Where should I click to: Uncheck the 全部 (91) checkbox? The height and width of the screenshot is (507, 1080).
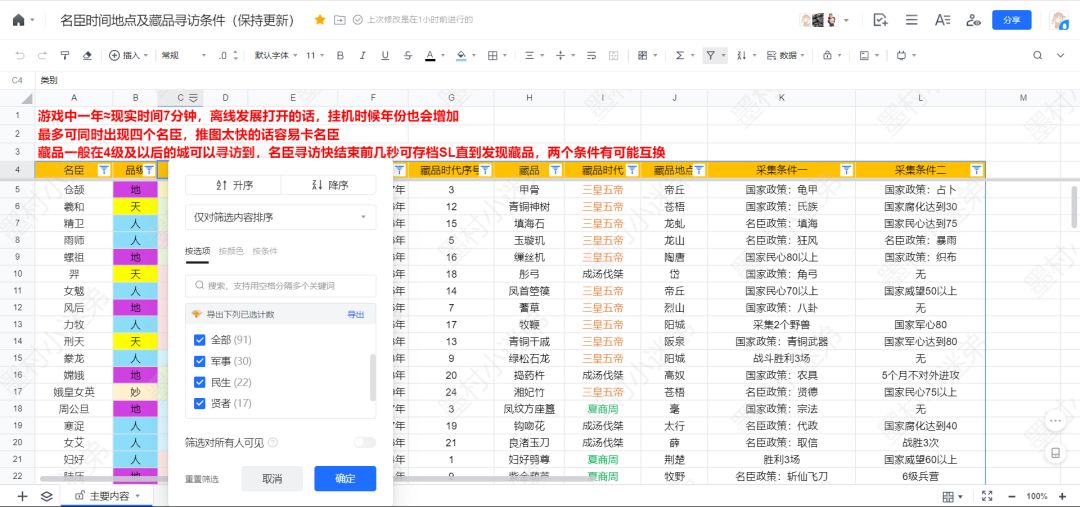pos(200,340)
